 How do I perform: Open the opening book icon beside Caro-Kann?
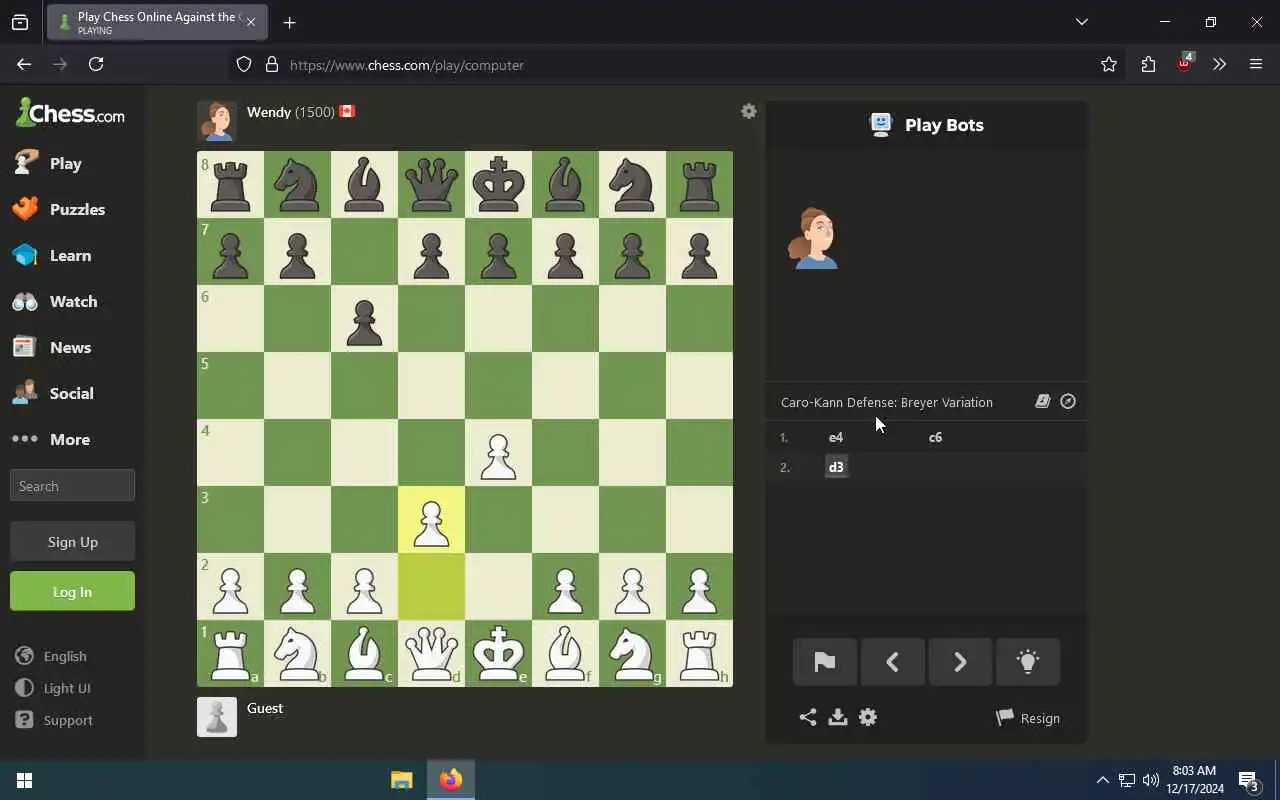pyautogui.click(x=1042, y=401)
